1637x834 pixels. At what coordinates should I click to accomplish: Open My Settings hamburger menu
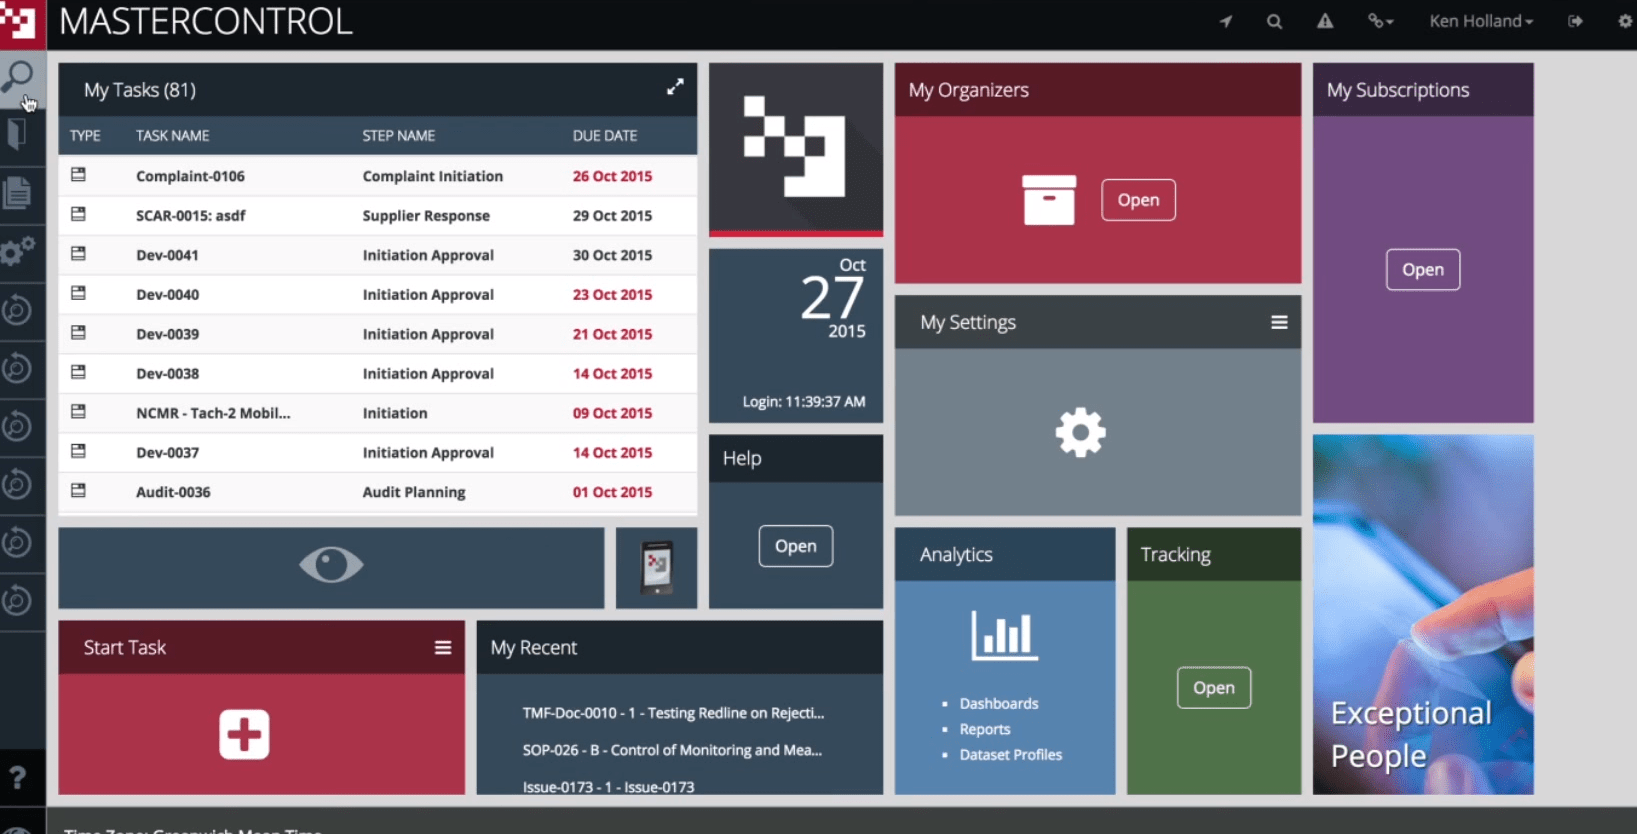coord(1279,322)
